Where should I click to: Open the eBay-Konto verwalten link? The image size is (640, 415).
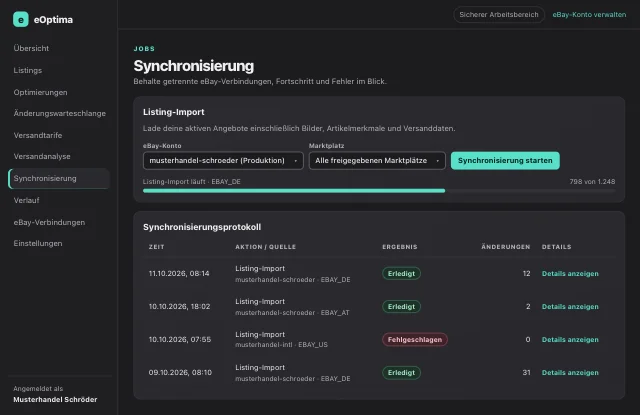[x=589, y=15]
